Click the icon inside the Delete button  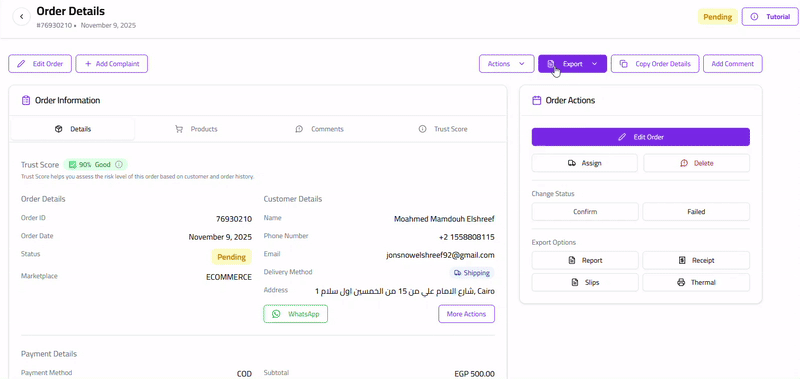684,163
